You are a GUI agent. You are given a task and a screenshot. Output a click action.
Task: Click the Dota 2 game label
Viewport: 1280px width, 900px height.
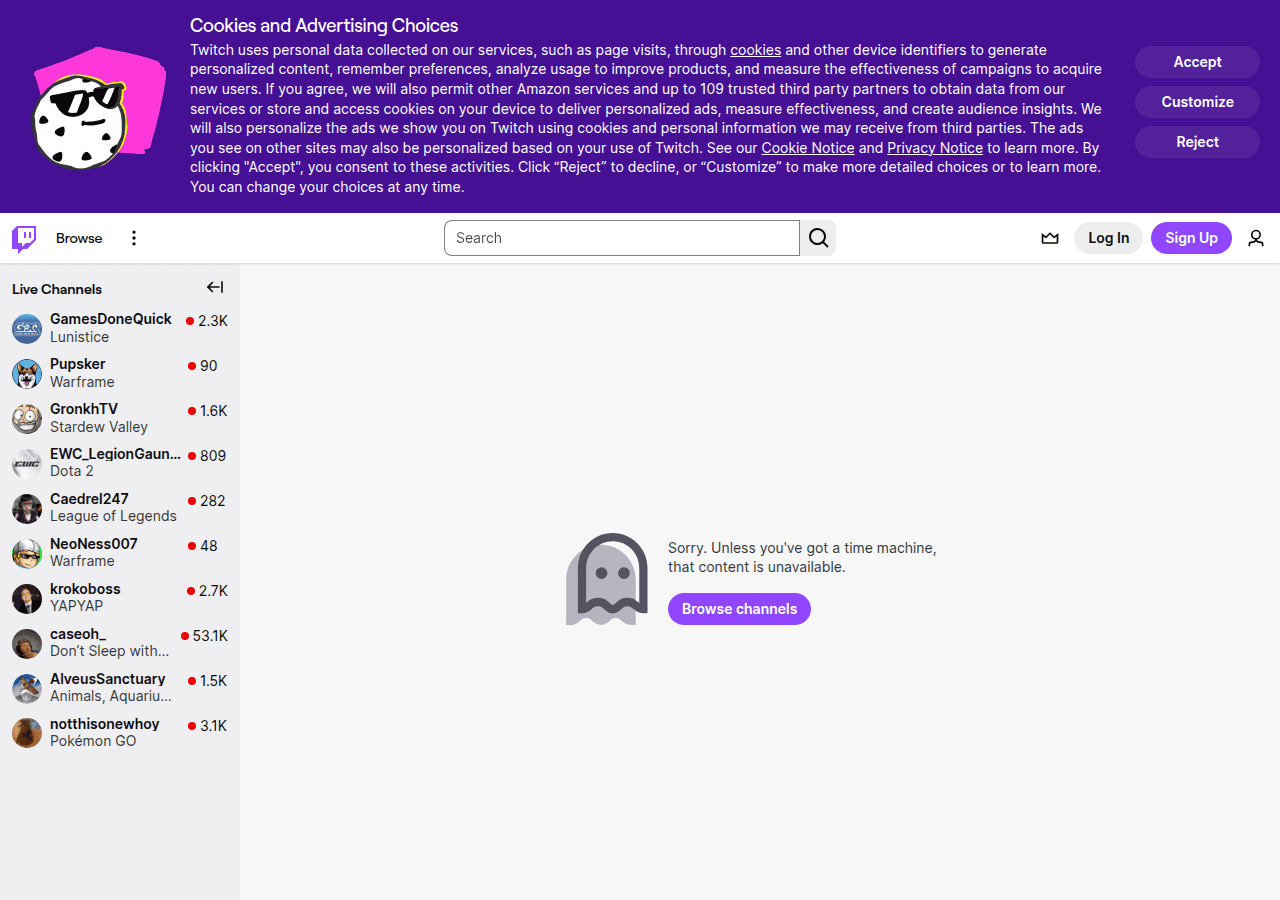[x=72, y=471]
